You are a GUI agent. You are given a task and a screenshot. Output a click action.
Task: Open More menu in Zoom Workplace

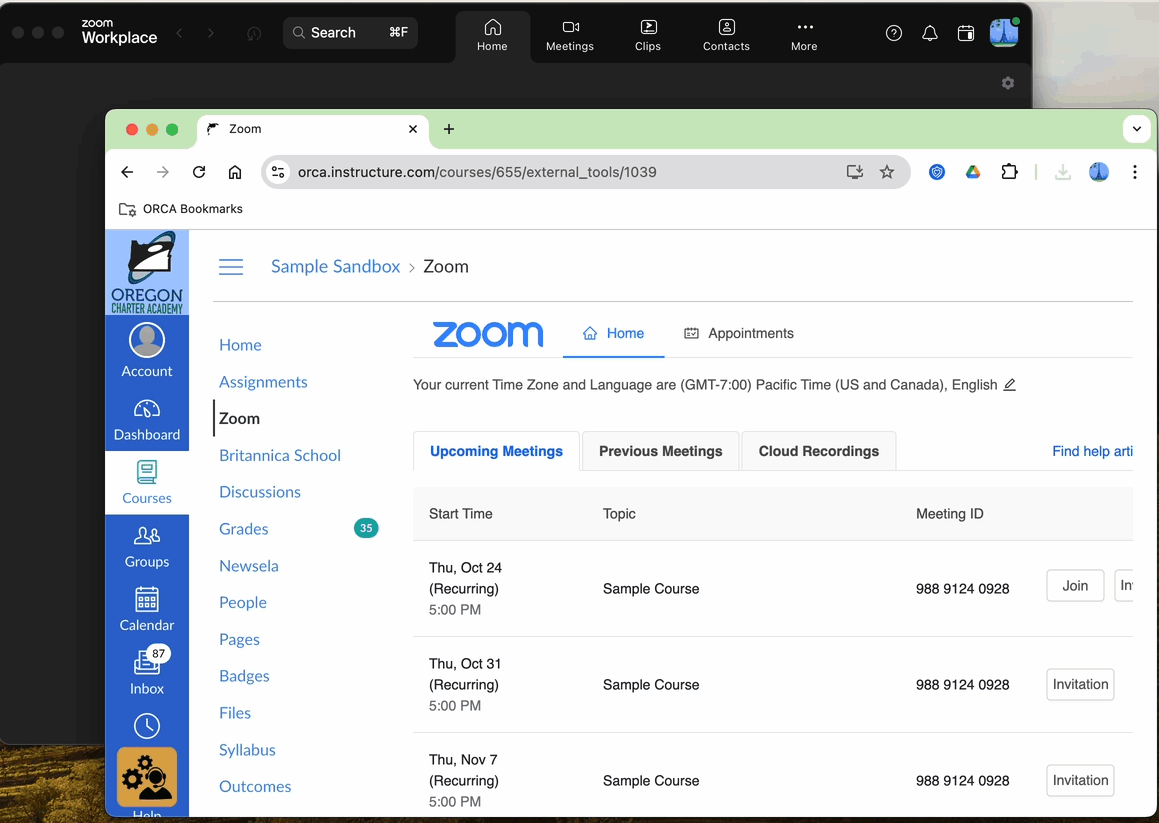click(804, 35)
